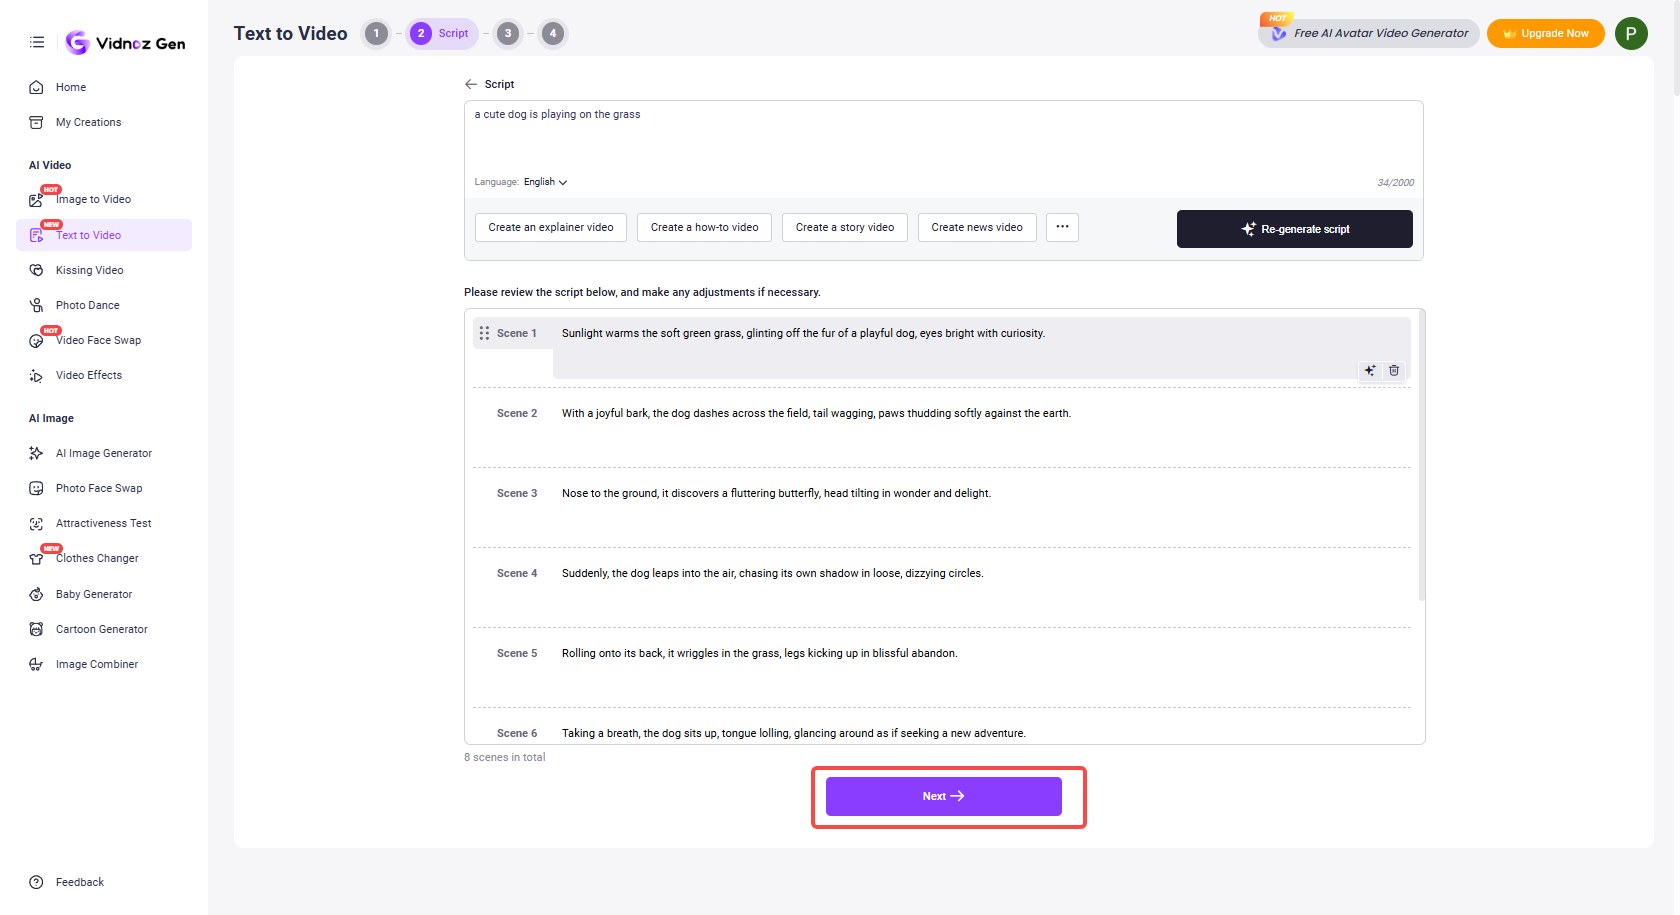Screen dimensions: 1680x915
Task: Click the Scene 6 script text
Action: [x=794, y=733]
